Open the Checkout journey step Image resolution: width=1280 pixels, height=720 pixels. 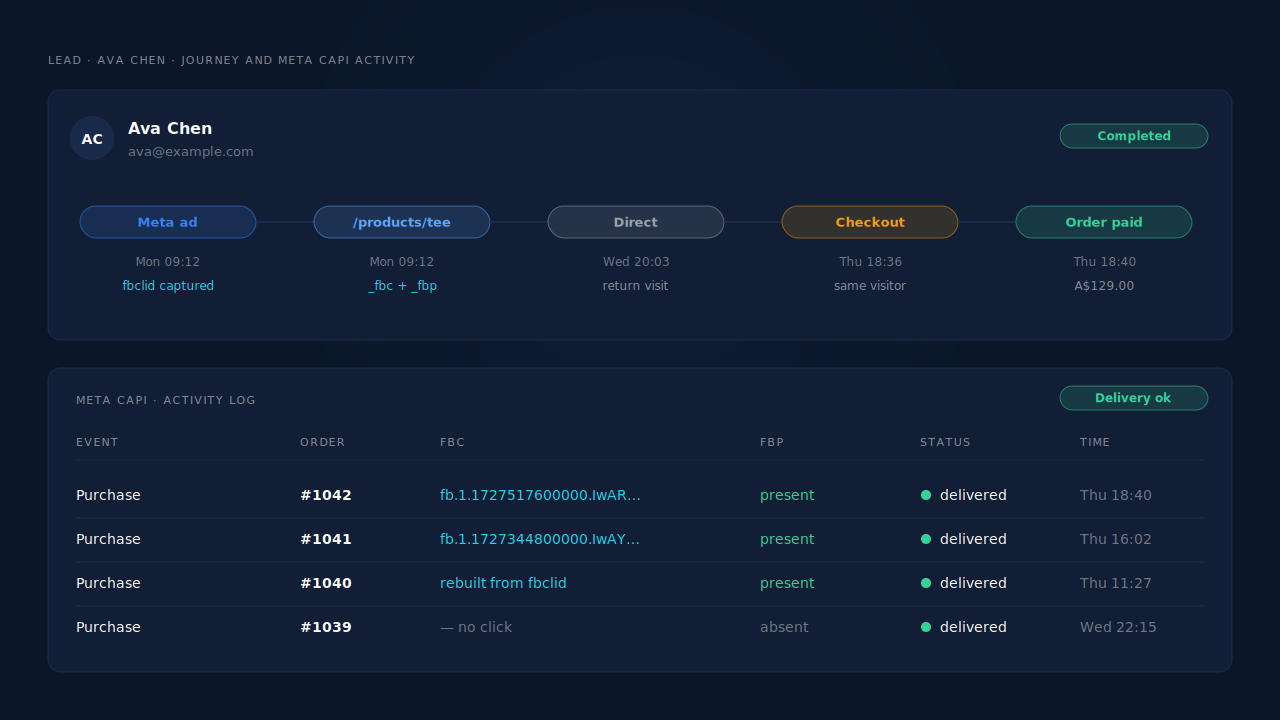coord(870,222)
